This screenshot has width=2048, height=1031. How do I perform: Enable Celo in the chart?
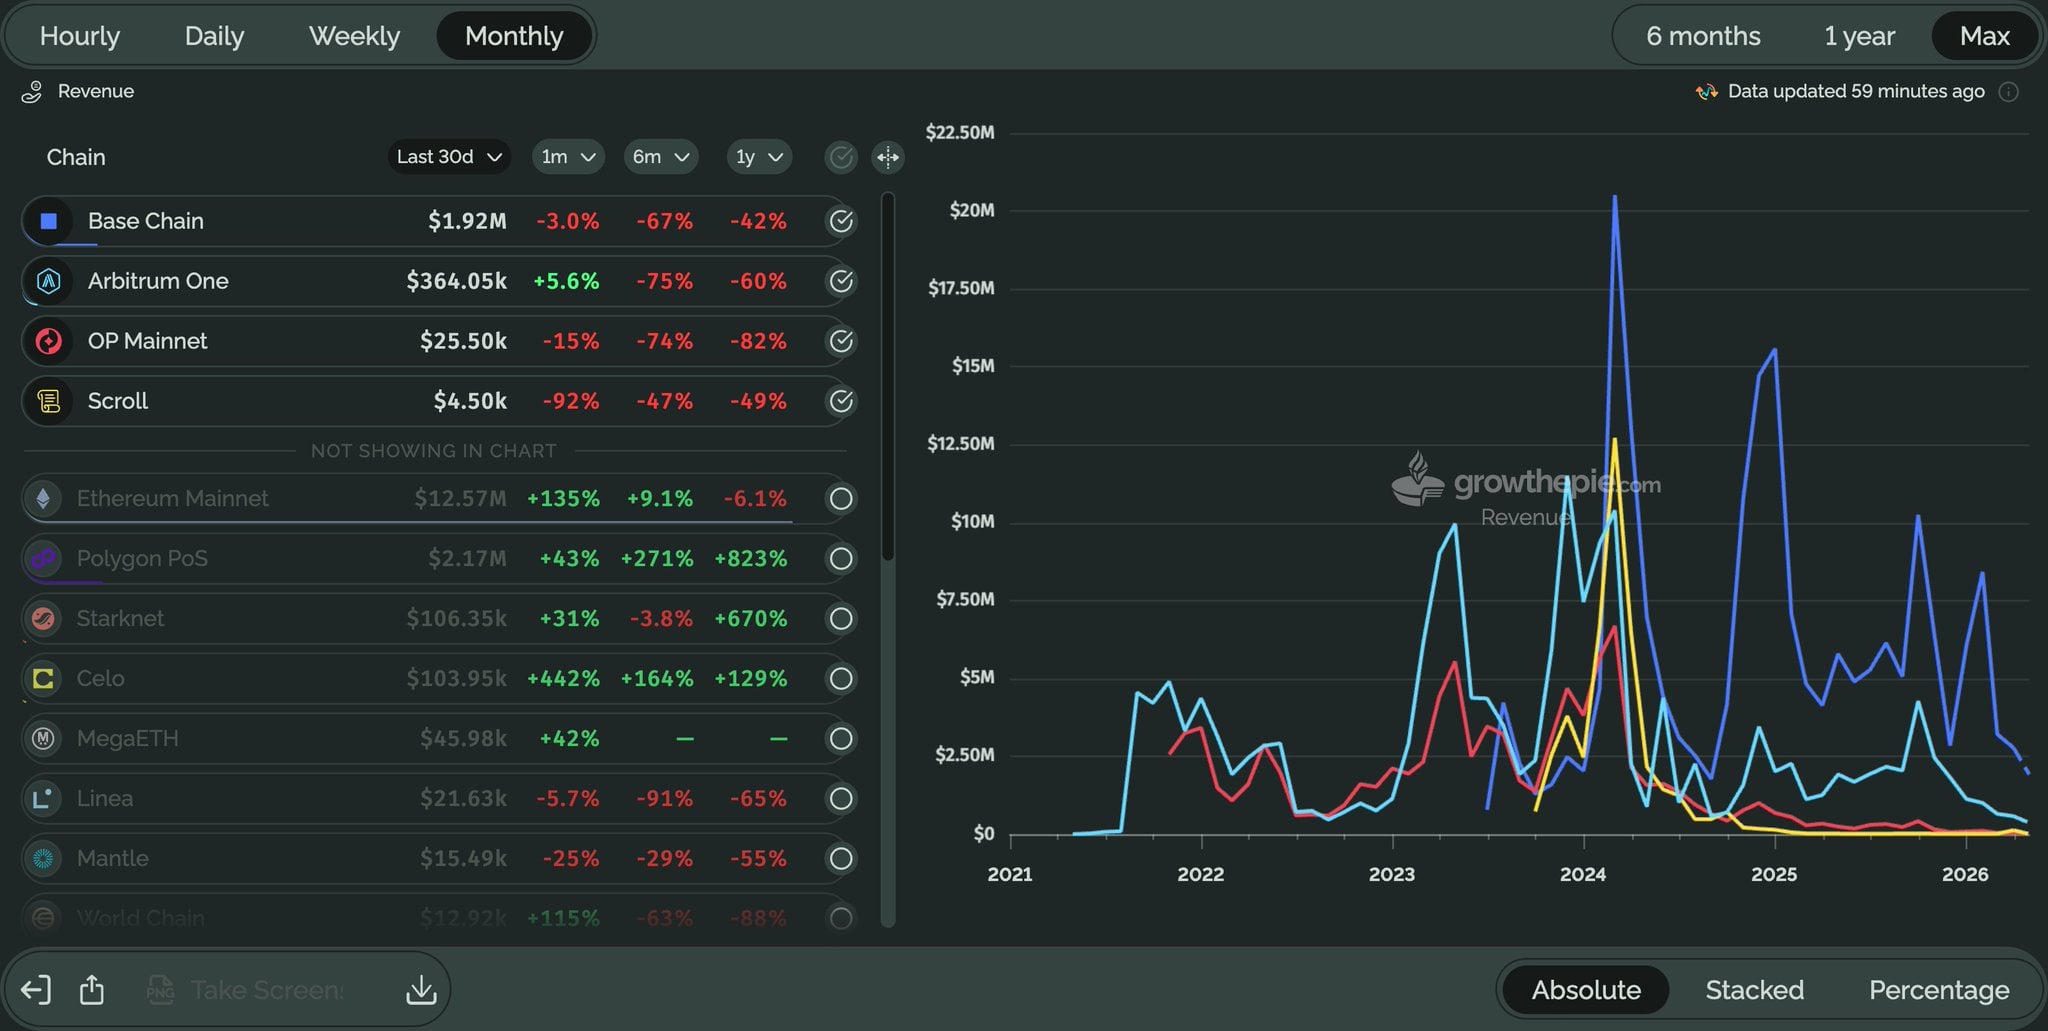[842, 678]
